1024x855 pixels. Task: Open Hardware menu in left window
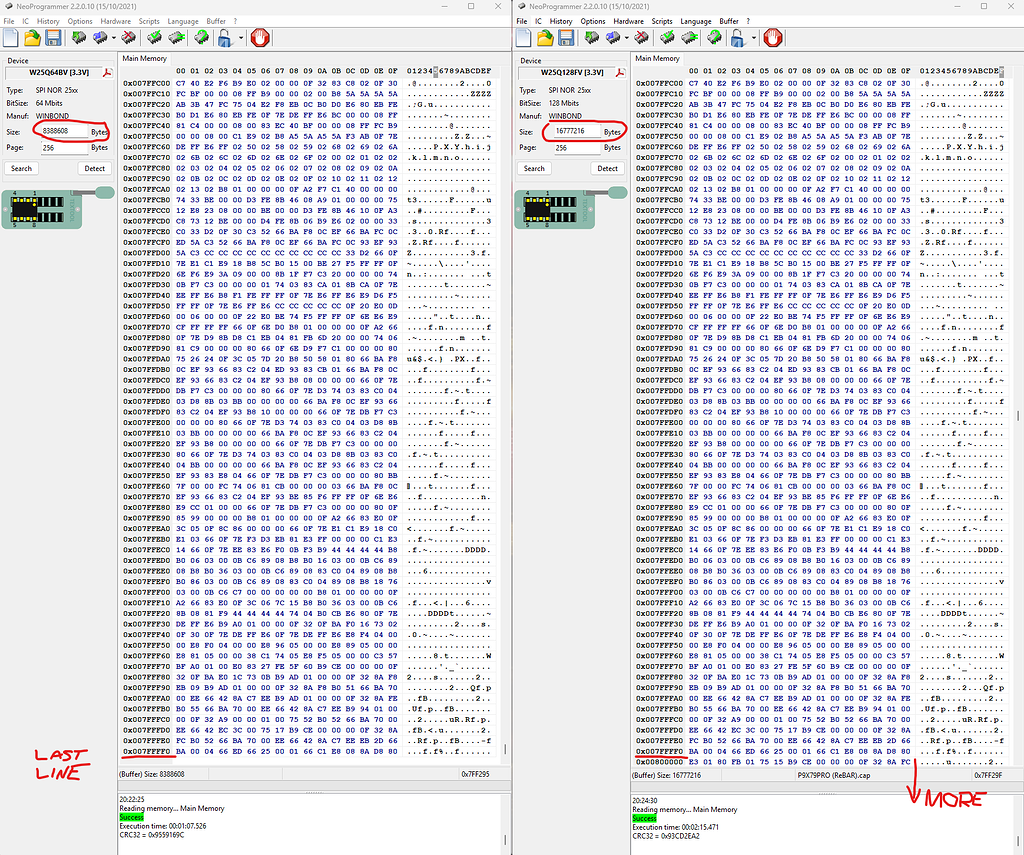[115, 20]
